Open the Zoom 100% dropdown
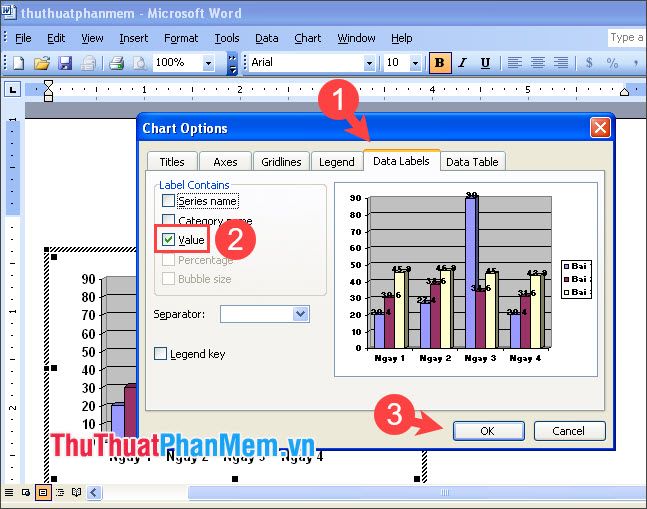The height and width of the screenshot is (509, 647). pyautogui.click(x=208, y=63)
